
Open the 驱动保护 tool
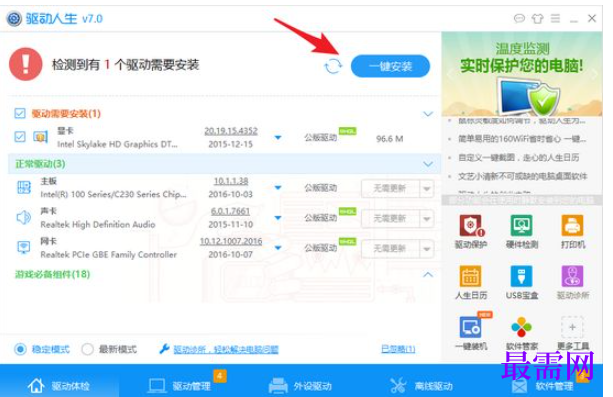point(471,232)
